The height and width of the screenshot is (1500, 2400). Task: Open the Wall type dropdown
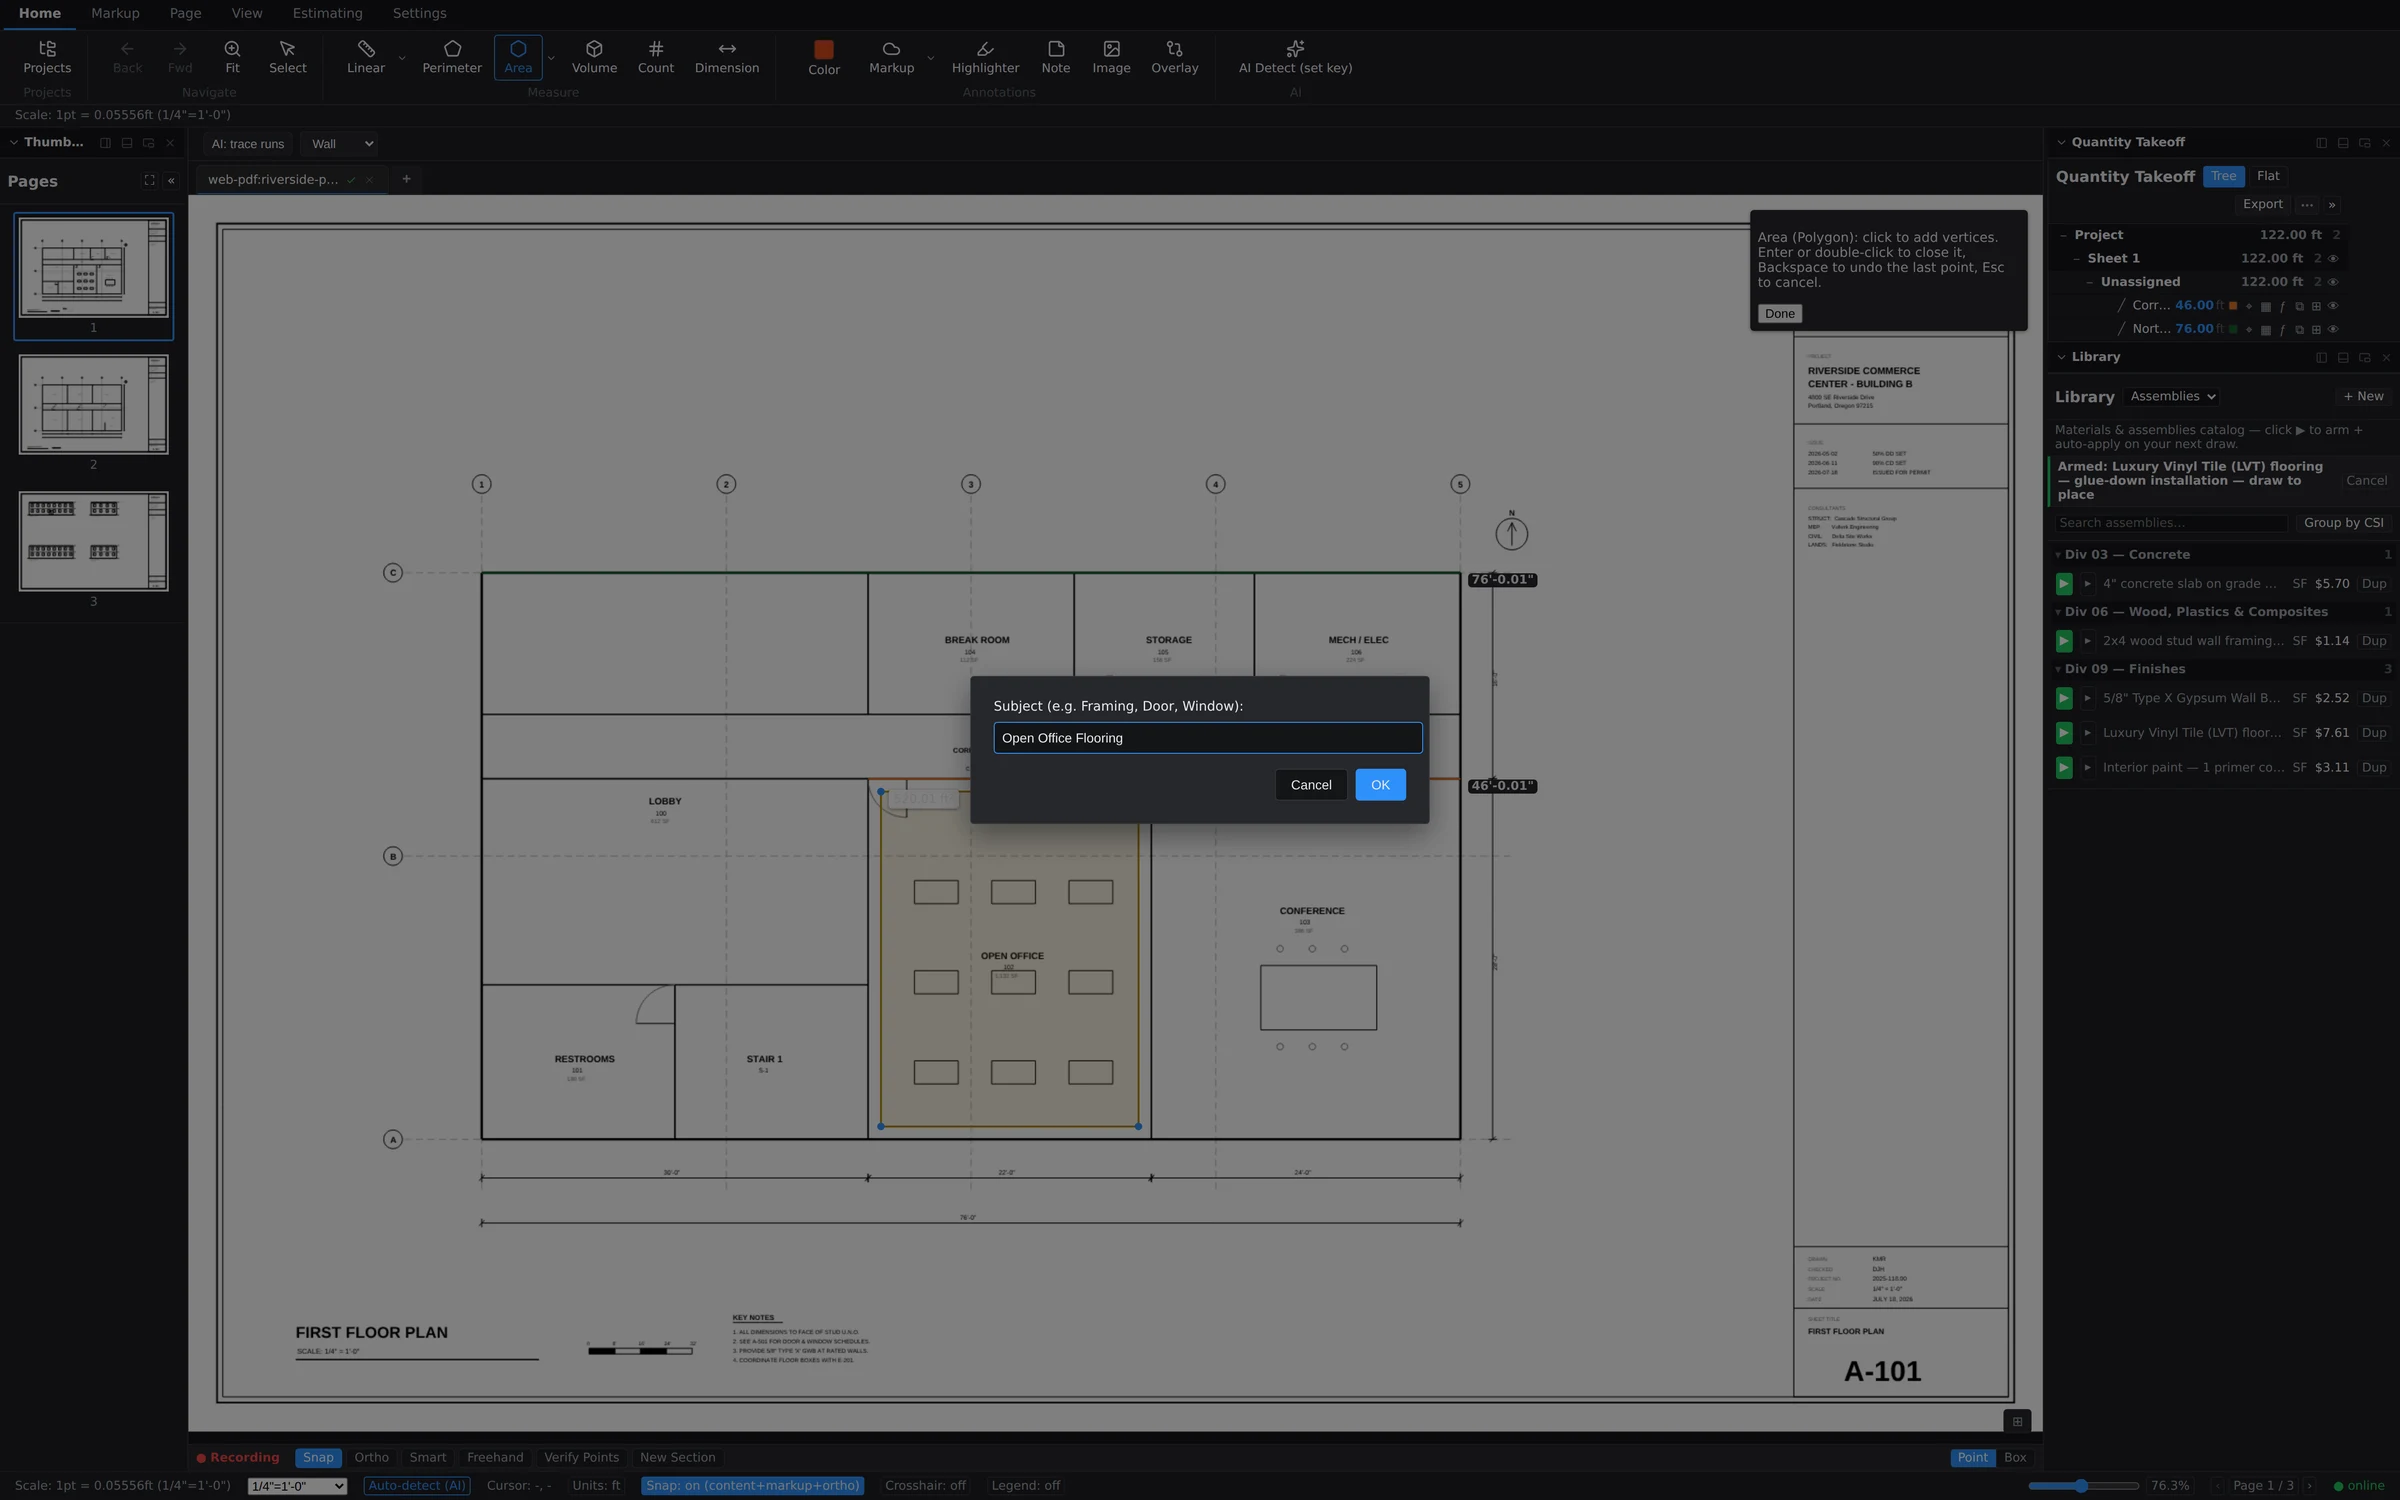341,144
